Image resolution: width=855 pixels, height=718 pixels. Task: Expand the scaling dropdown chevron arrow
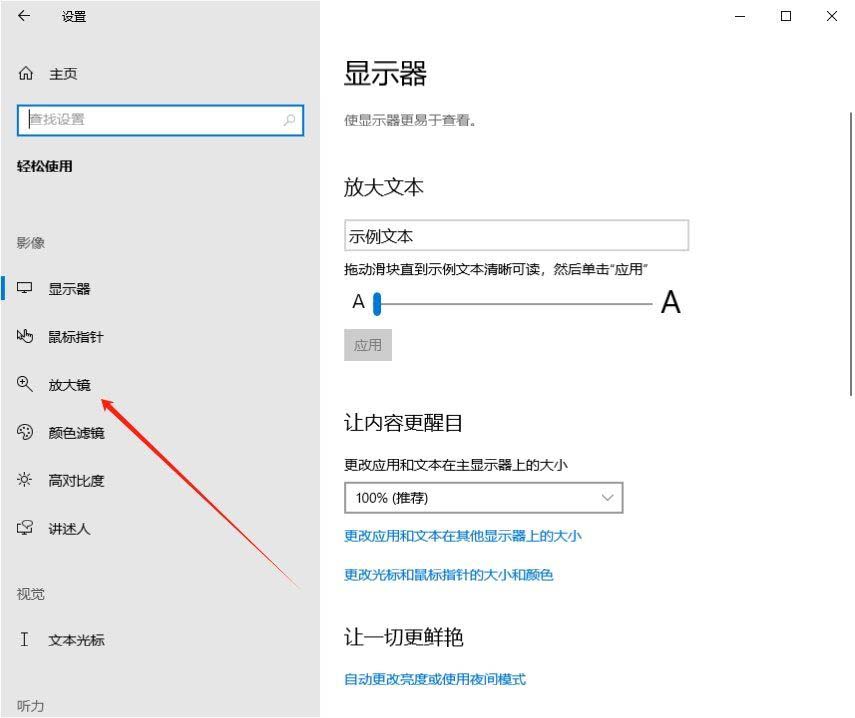point(607,498)
